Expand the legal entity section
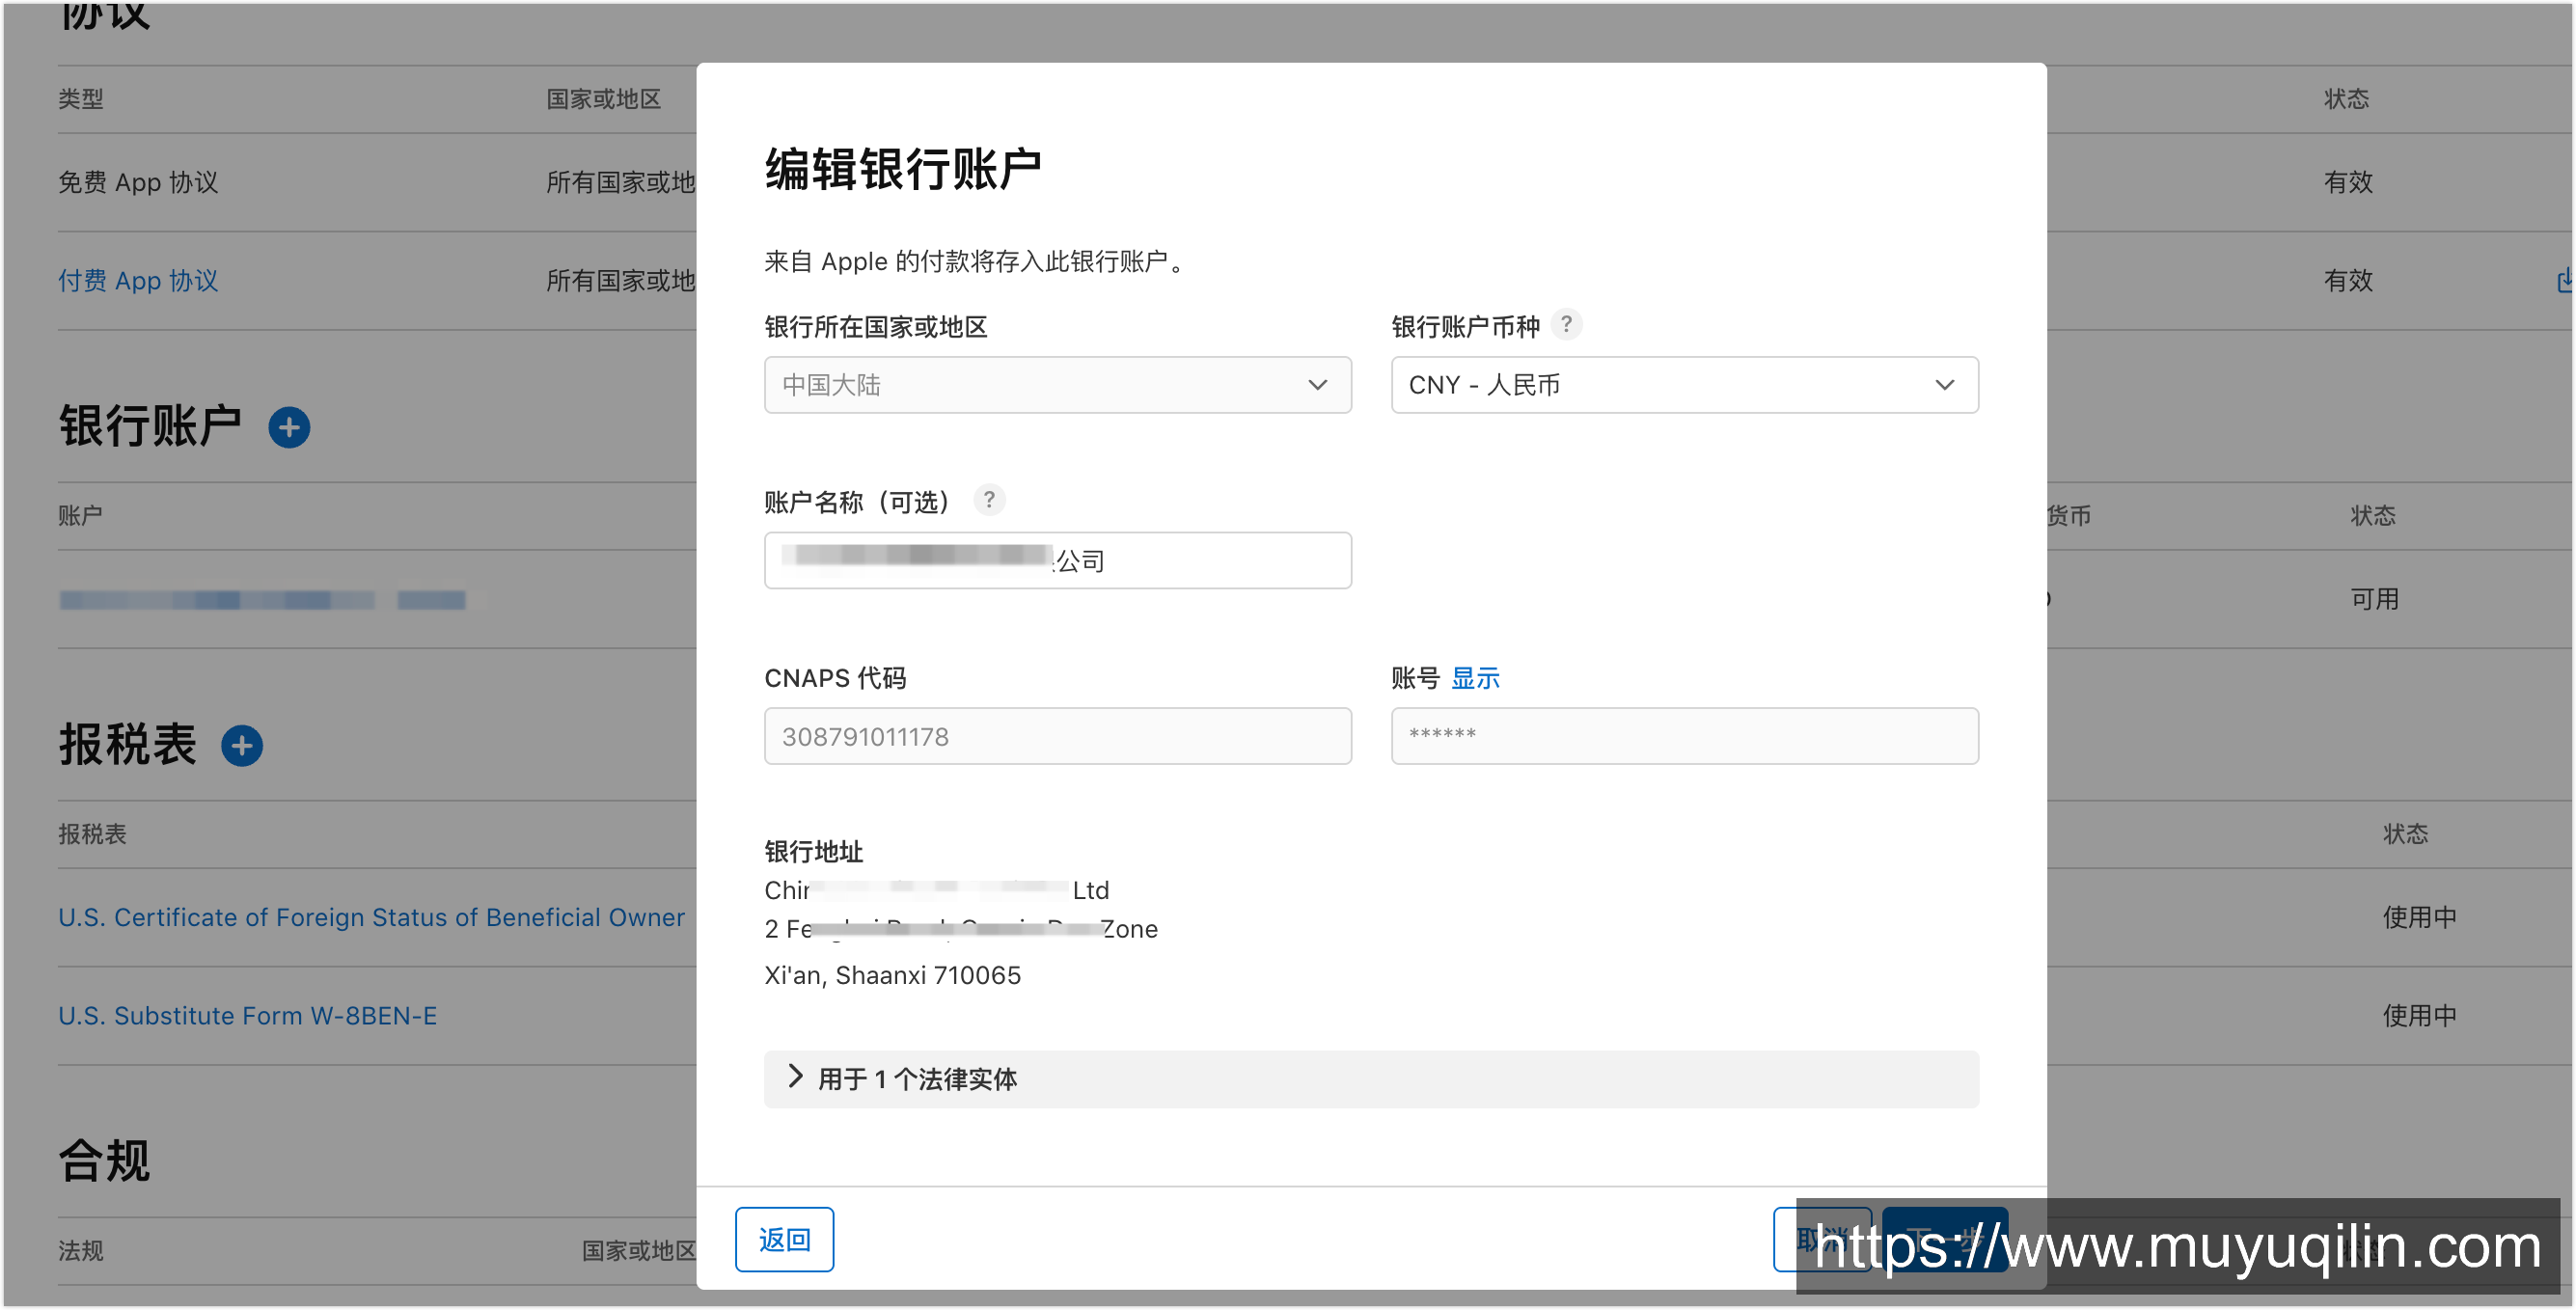The image size is (2576, 1310). 1371,1079
